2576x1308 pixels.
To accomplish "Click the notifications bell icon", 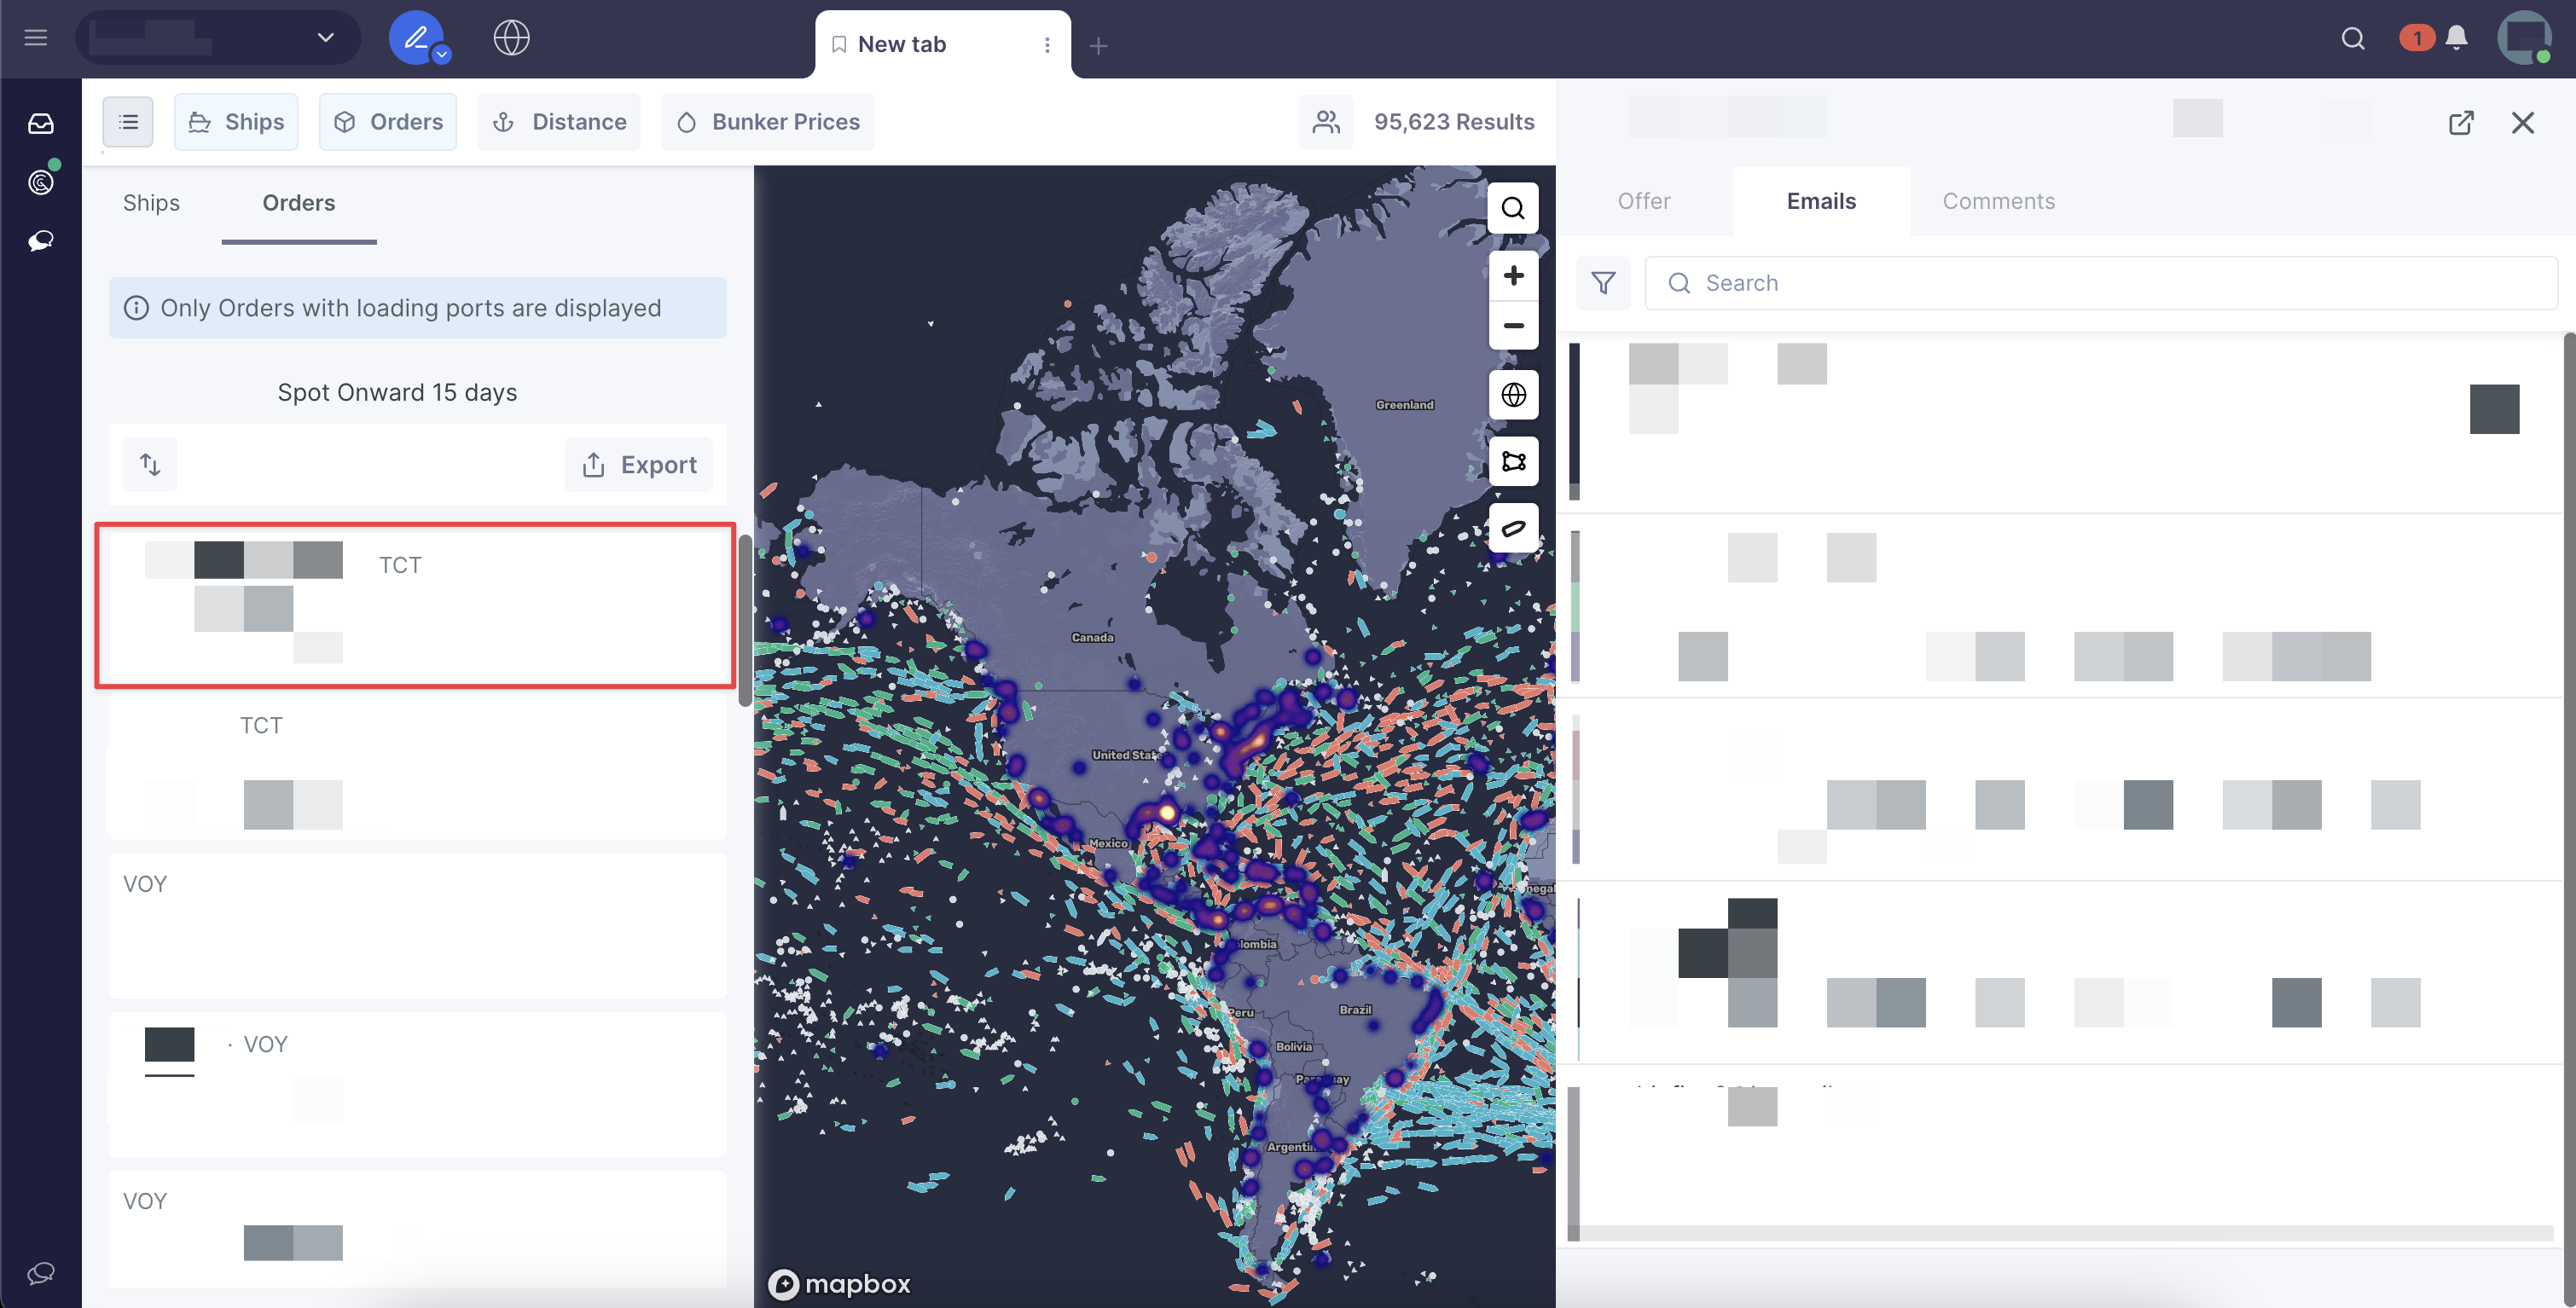I will (x=2456, y=38).
